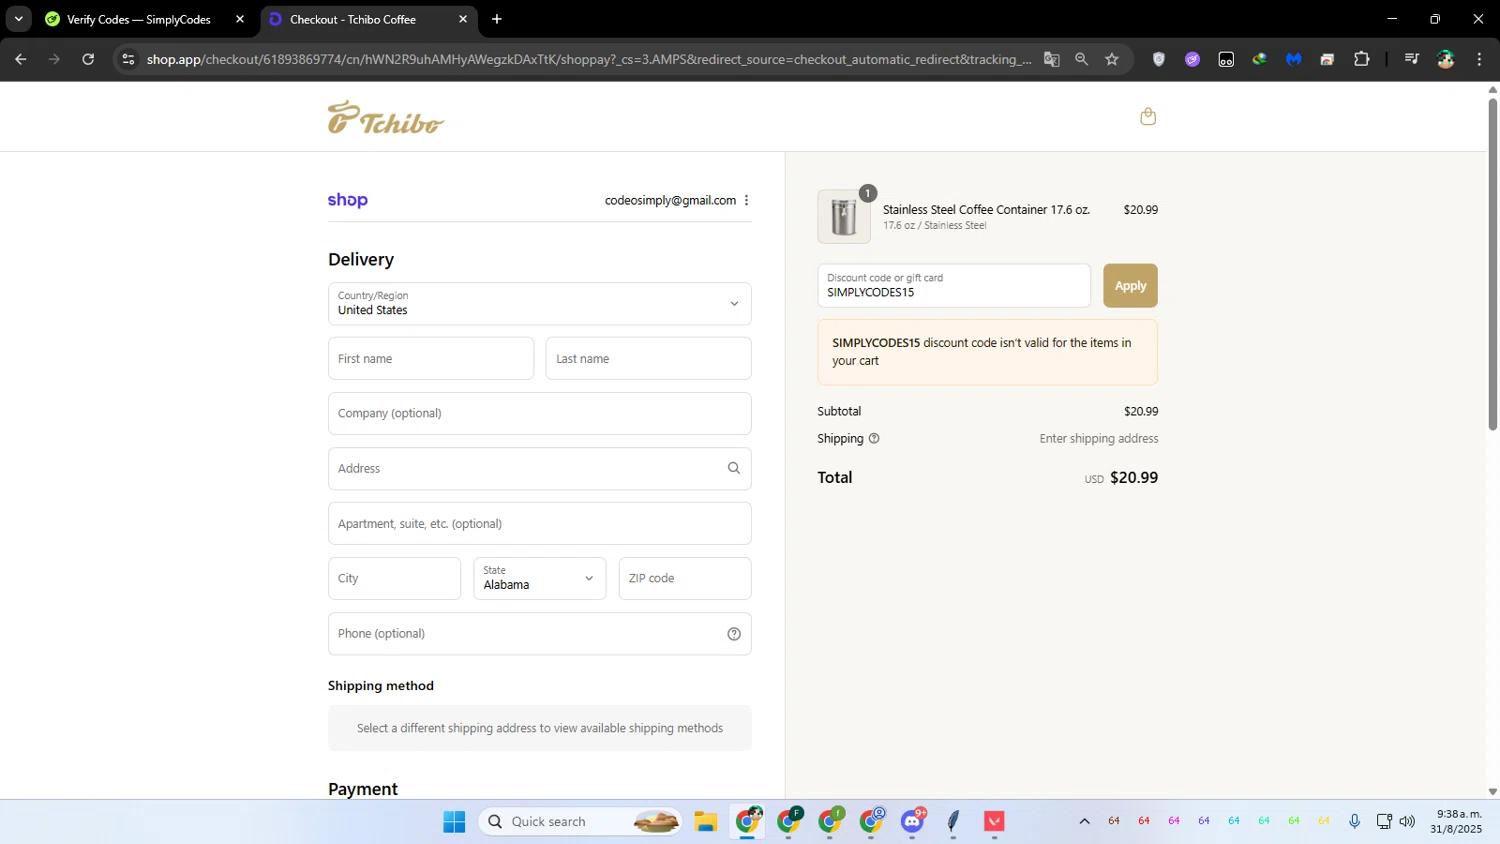Click the Apartment, suite field

(540, 524)
